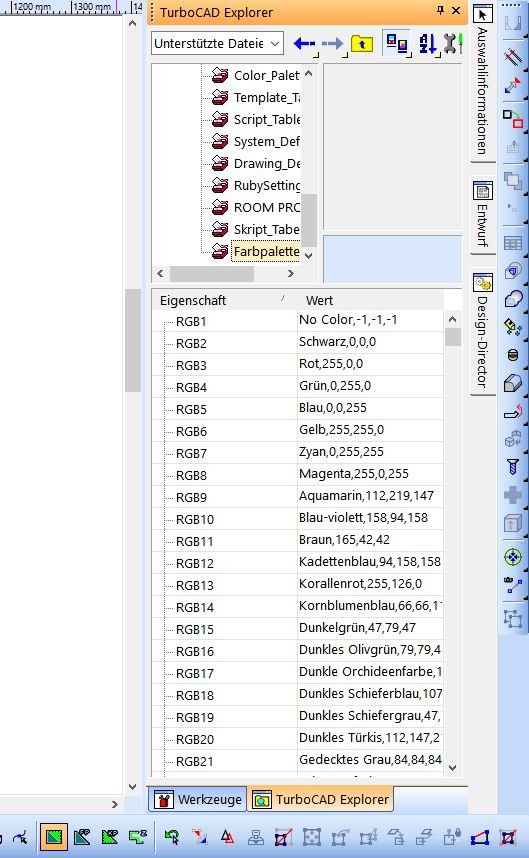This screenshot has width=529, height=858.
Task: Click value 'Blau,0,0,255'
Action: [x=333, y=408]
